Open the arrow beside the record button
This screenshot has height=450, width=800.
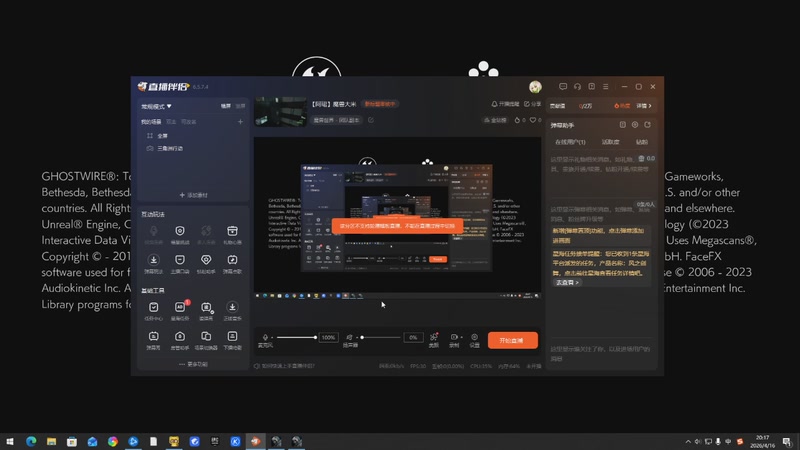pyautogui.click(x=461, y=337)
